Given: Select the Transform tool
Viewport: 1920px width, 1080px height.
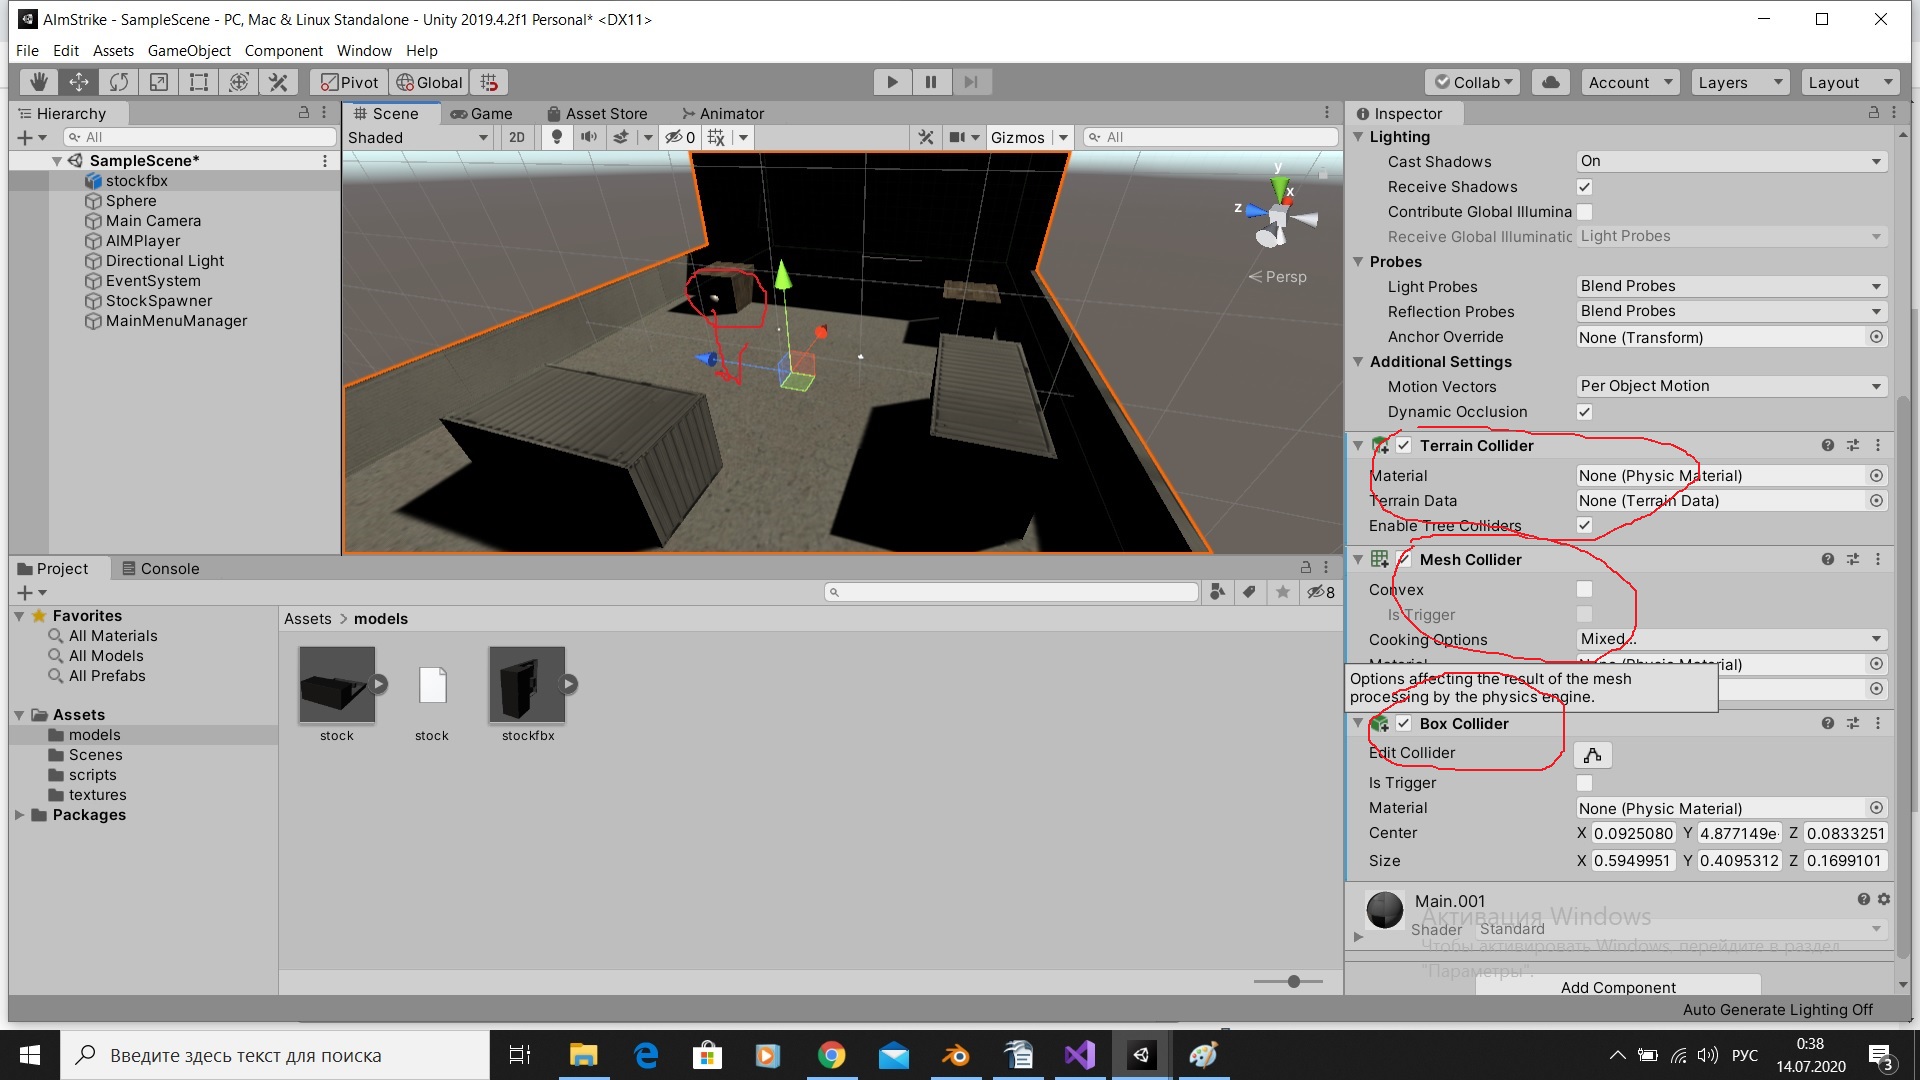Looking at the screenshot, I should pyautogui.click(x=239, y=82).
